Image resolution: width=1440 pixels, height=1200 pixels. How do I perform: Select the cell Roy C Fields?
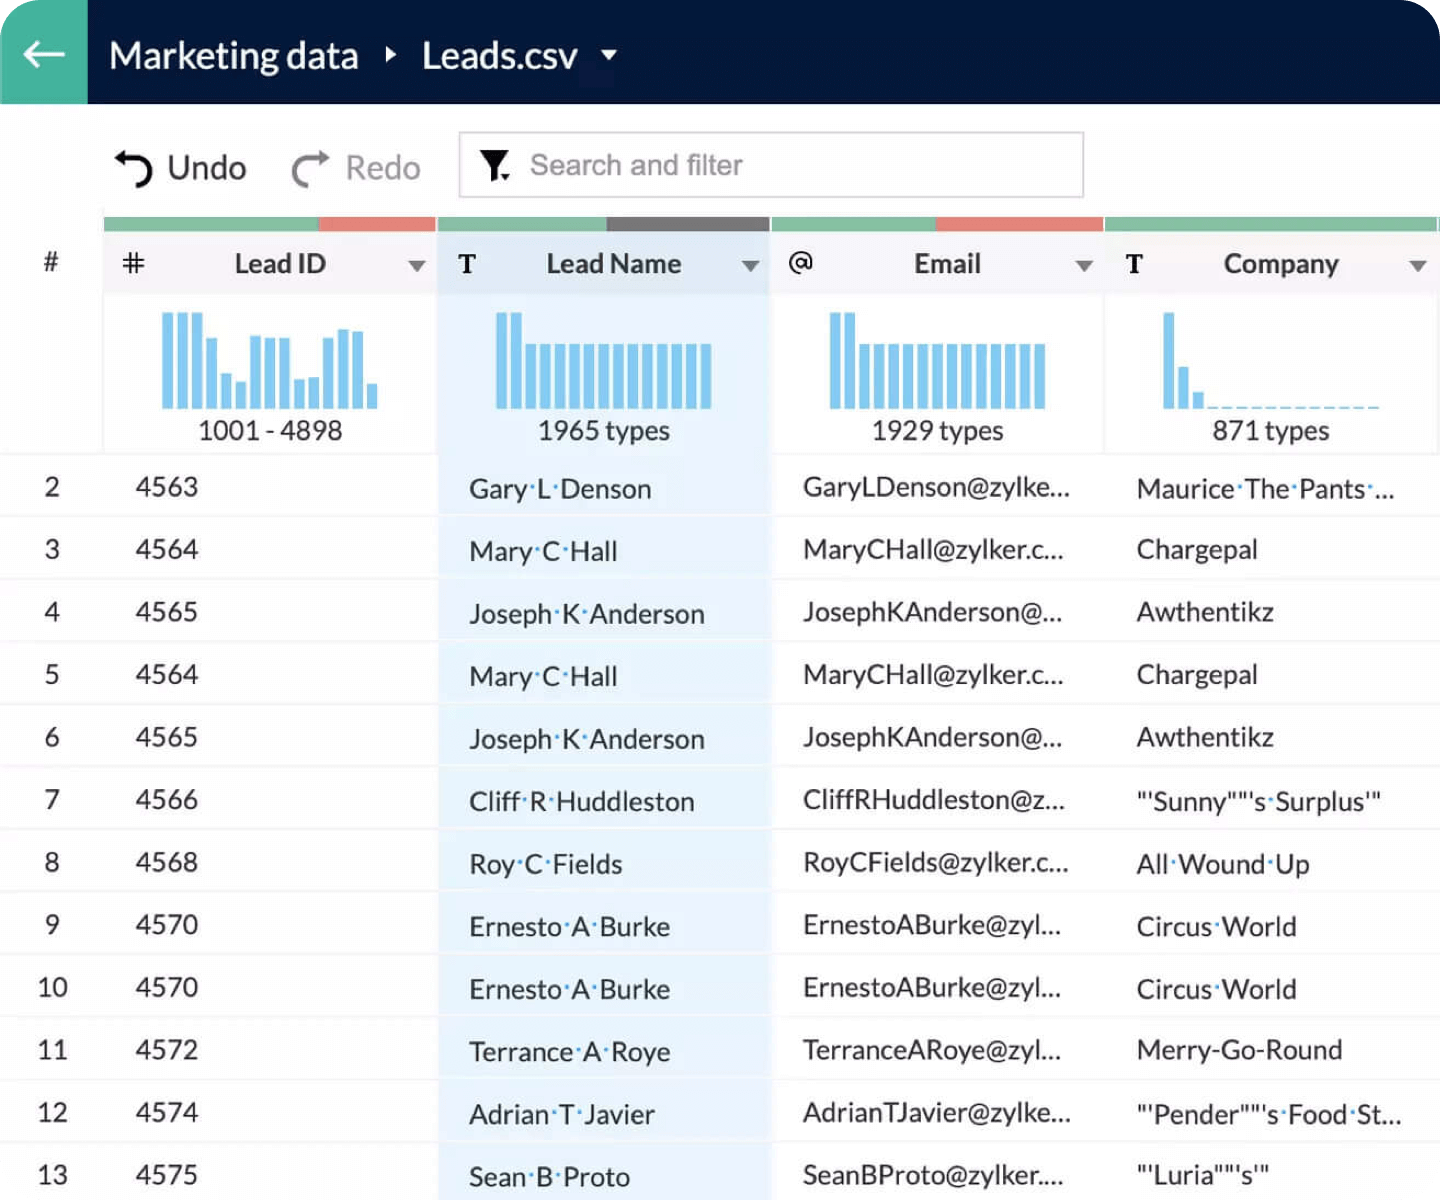coord(604,863)
